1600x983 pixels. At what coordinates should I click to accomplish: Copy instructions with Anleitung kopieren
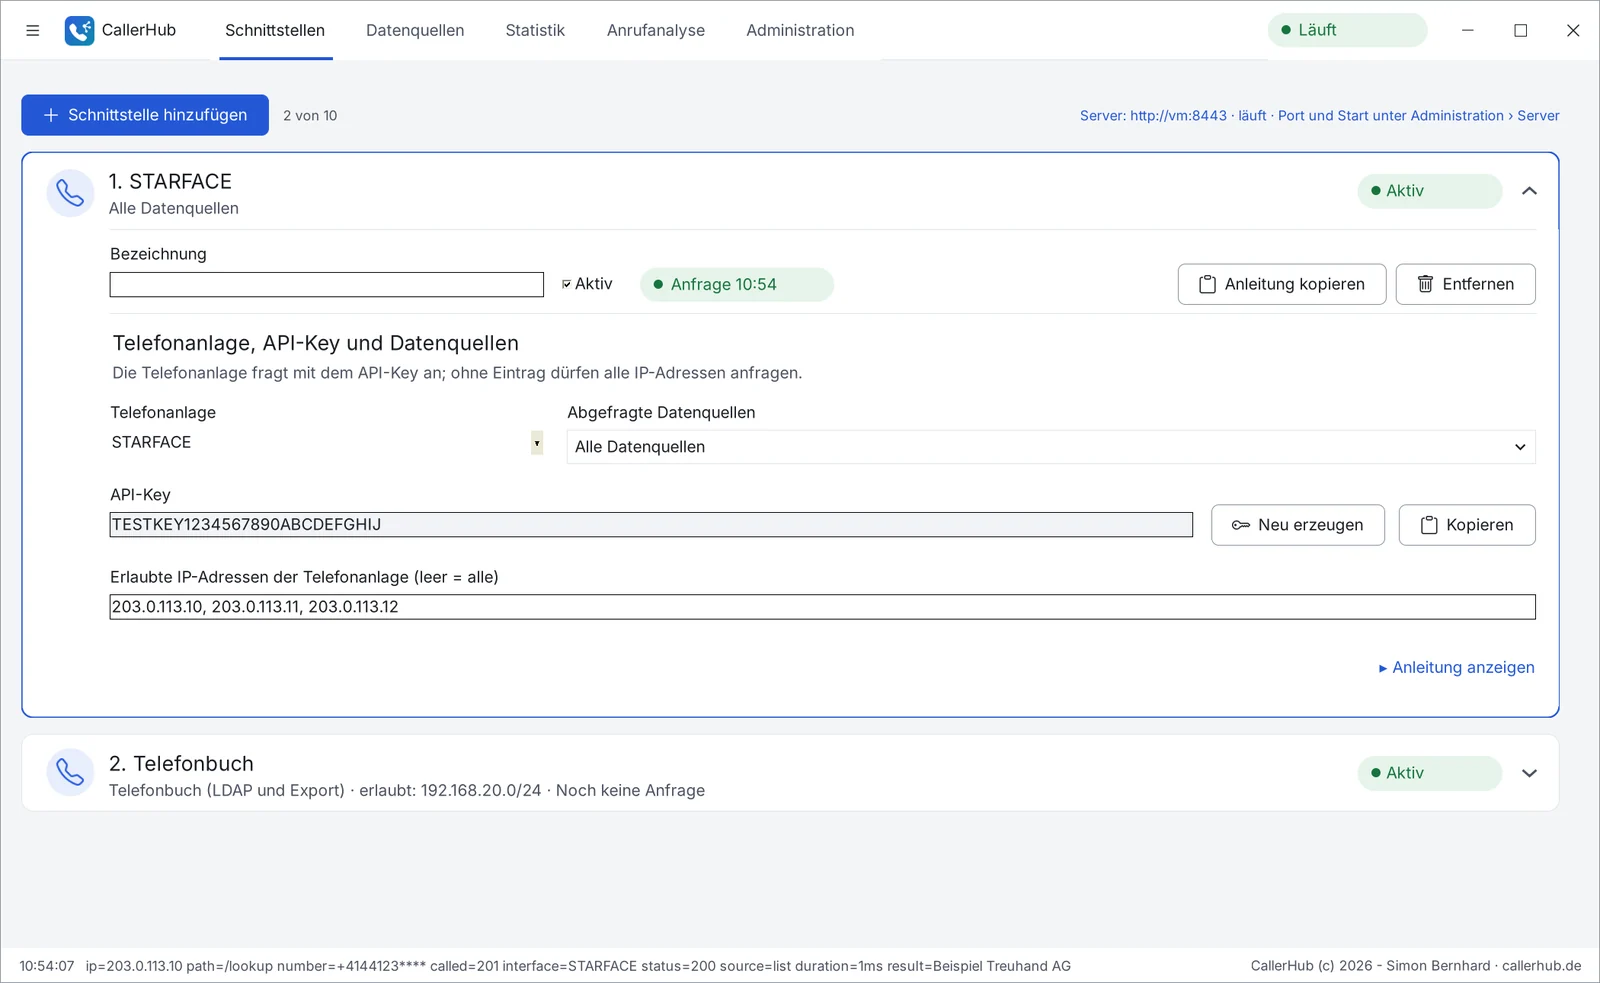pyautogui.click(x=1281, y=284)
